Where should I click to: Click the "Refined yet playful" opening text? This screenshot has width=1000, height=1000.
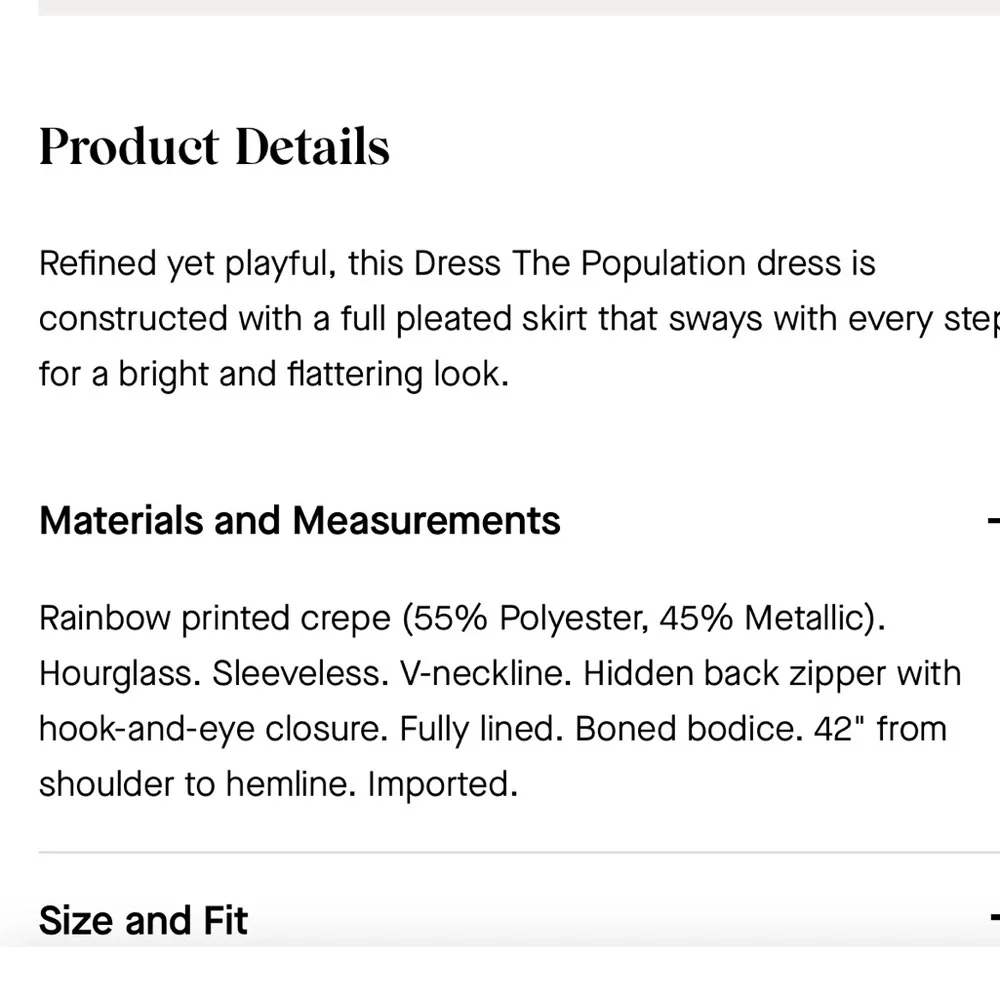(x=183, y=264)
